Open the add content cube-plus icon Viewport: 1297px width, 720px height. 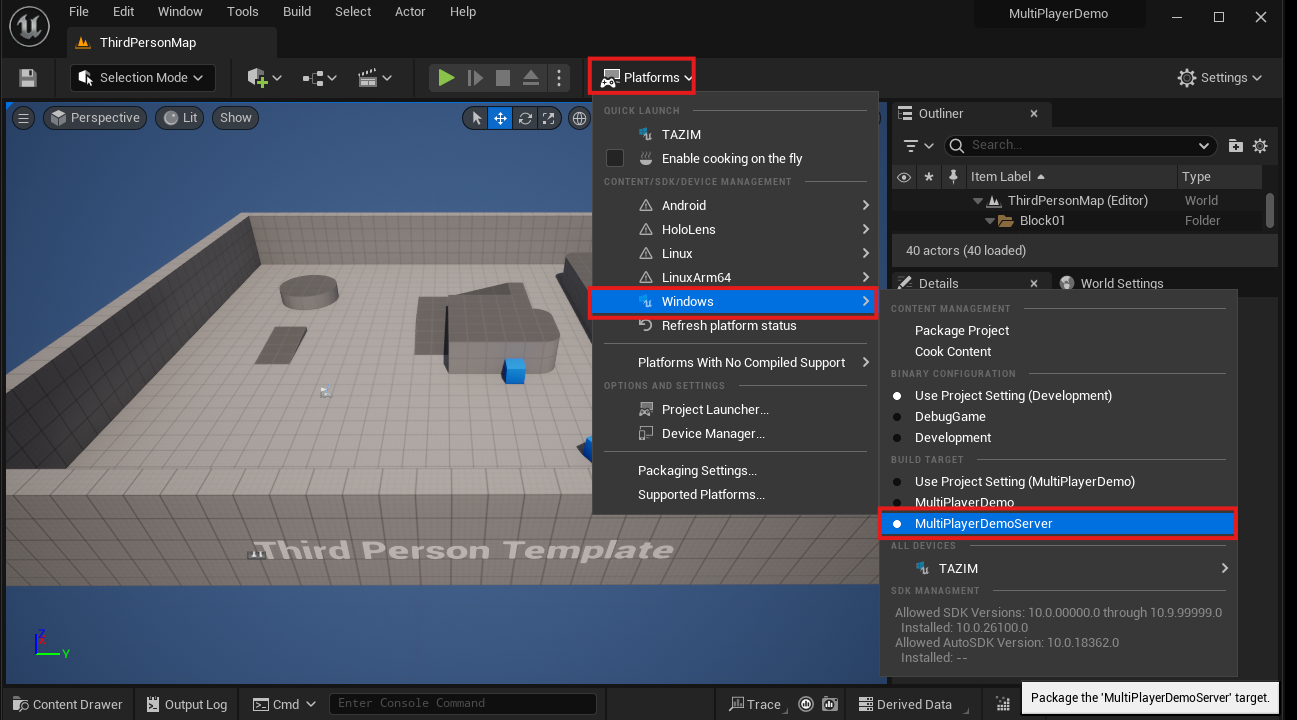pos(264,78)
